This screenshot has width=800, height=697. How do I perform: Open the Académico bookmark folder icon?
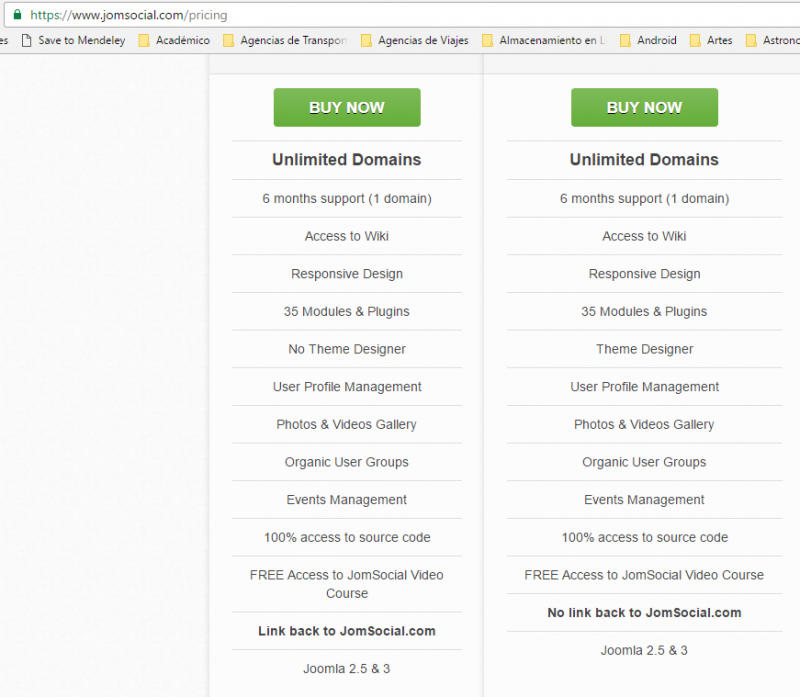144,41
